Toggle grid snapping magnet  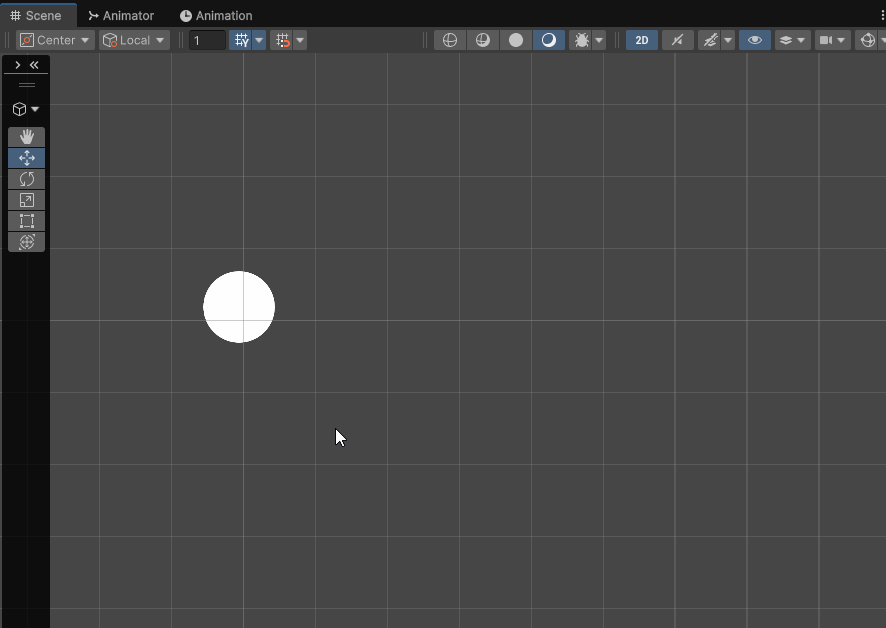click(x=282, y=40)
